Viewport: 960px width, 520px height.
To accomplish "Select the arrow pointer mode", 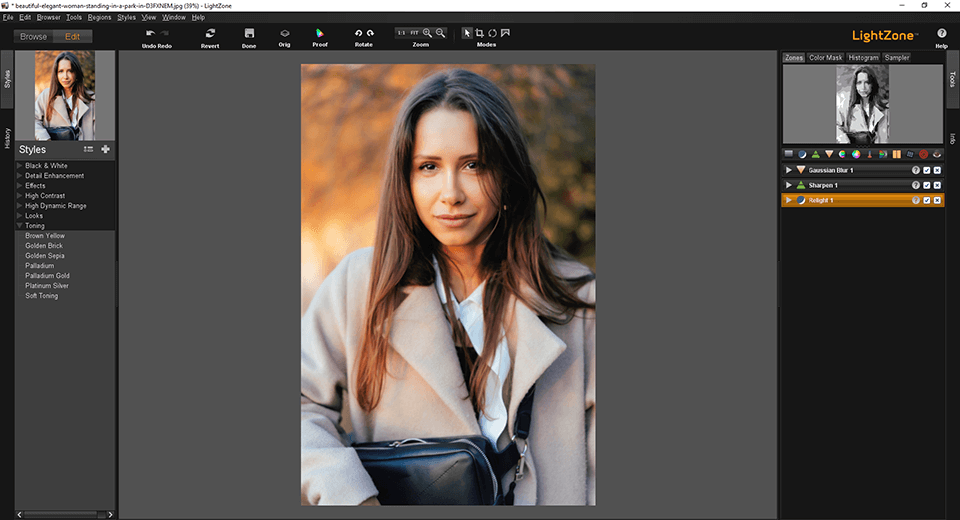I will click(x=467, y=33).
